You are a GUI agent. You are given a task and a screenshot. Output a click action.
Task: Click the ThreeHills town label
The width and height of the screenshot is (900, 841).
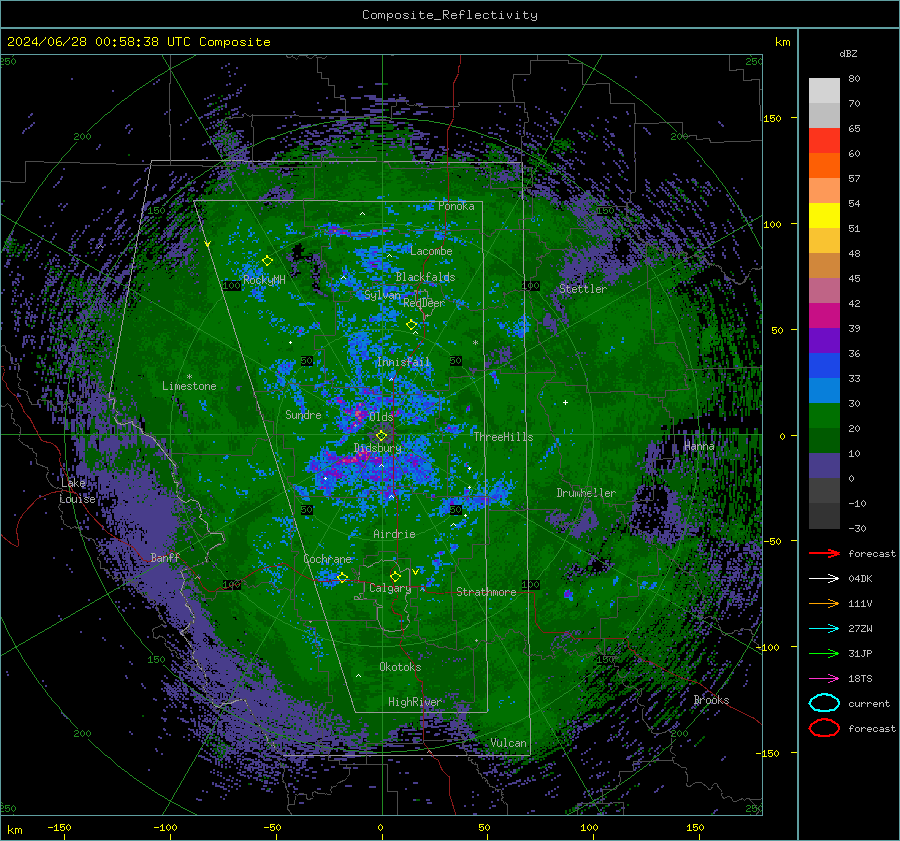pyautogui.click(x=503, y=437)
